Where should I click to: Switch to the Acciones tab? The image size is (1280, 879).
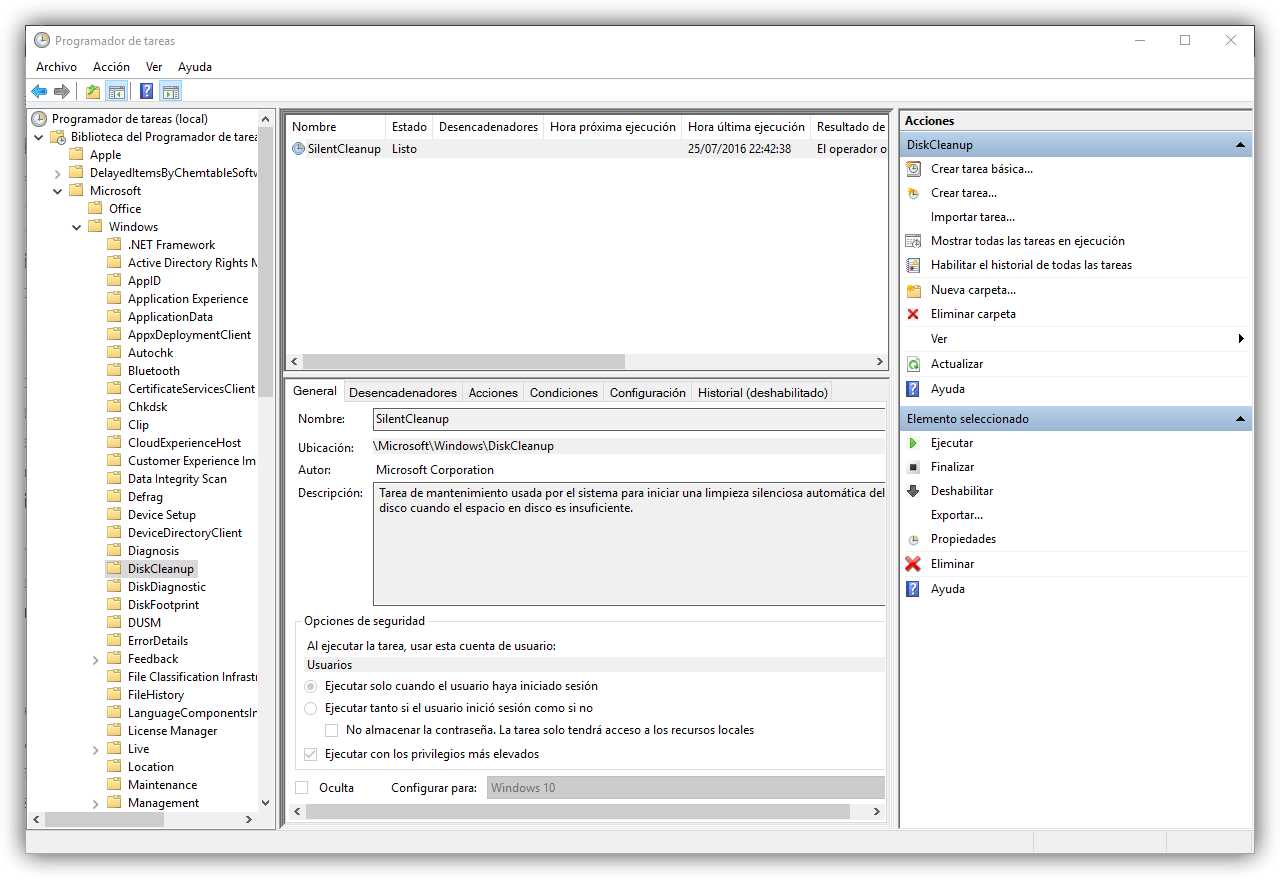pos(493,393)
